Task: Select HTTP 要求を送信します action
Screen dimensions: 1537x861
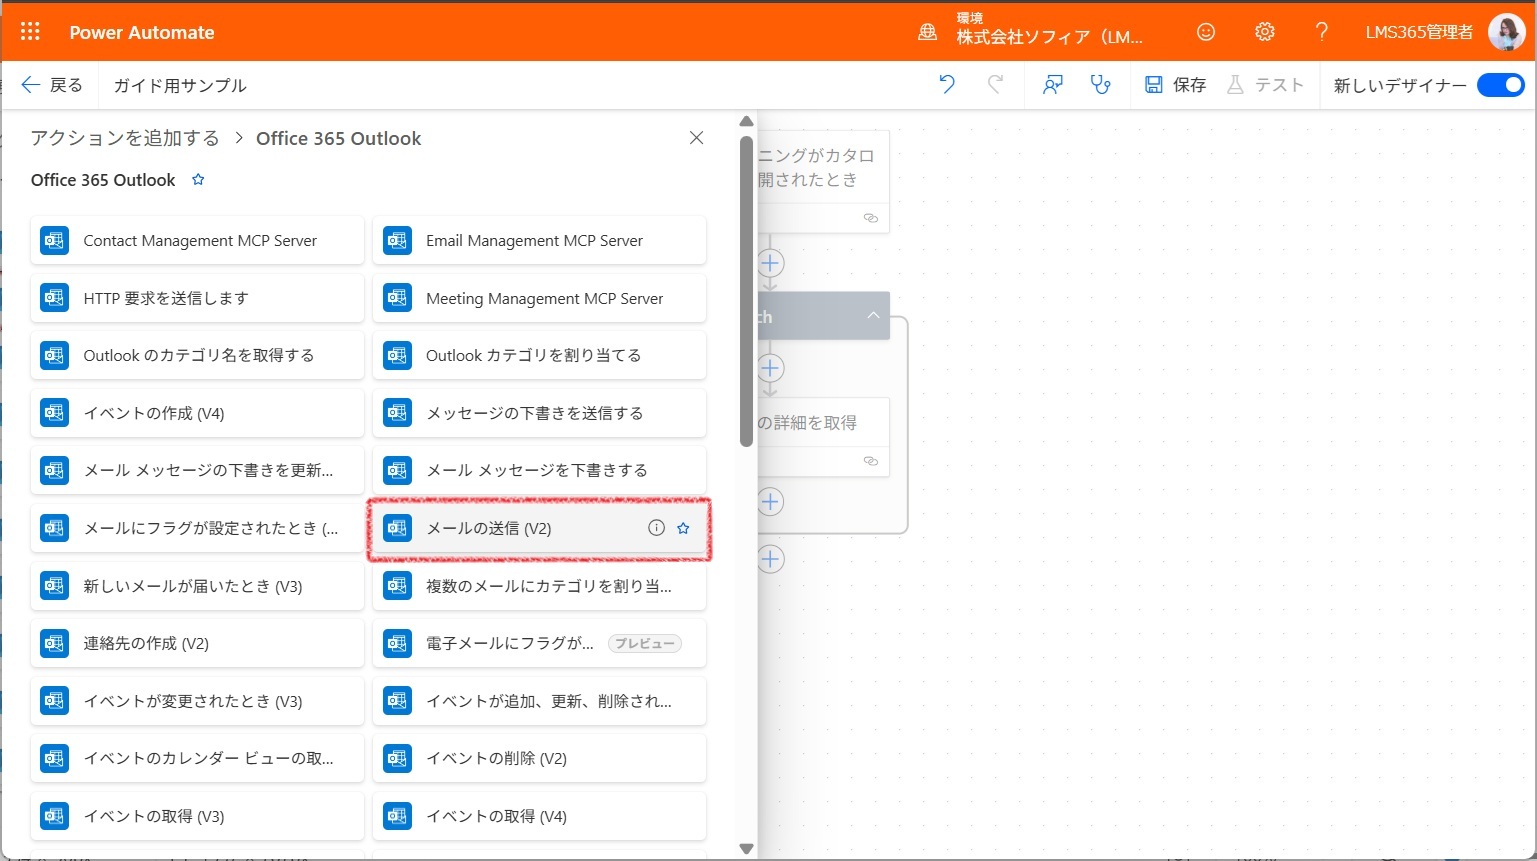Action: pos(197,298)
